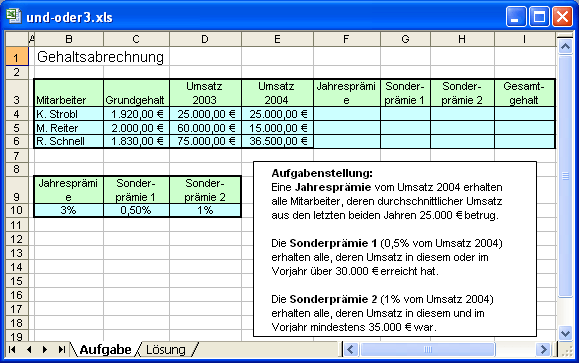Screen dimensions: 579x363
Task: Close the und-oder3.xls window
Action: pos(562,17)
